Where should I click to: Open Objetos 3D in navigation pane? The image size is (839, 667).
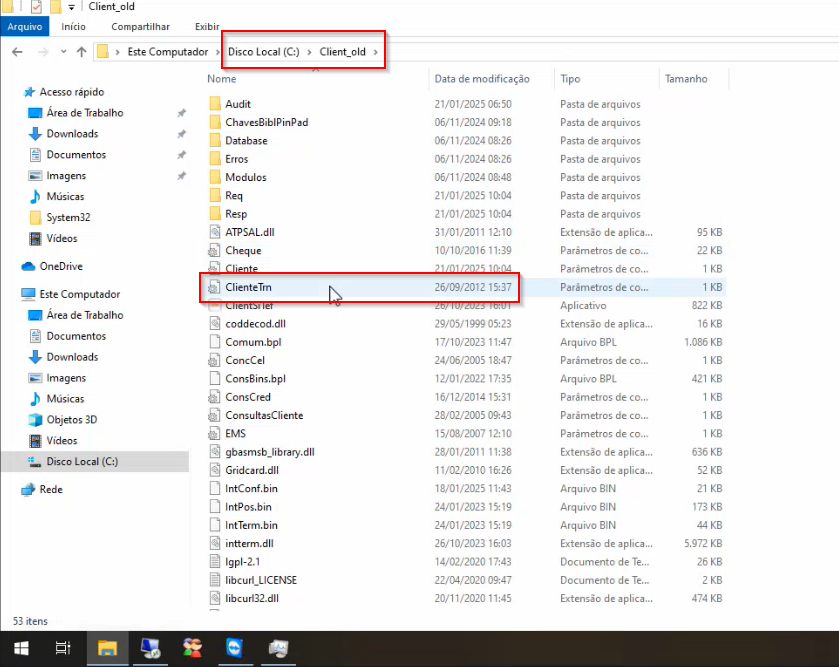coord(72,419)
